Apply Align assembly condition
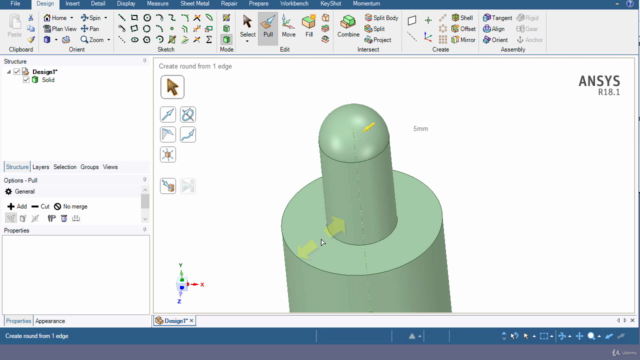This screenshot has height=360, width=640. click(x=494, y=29)
